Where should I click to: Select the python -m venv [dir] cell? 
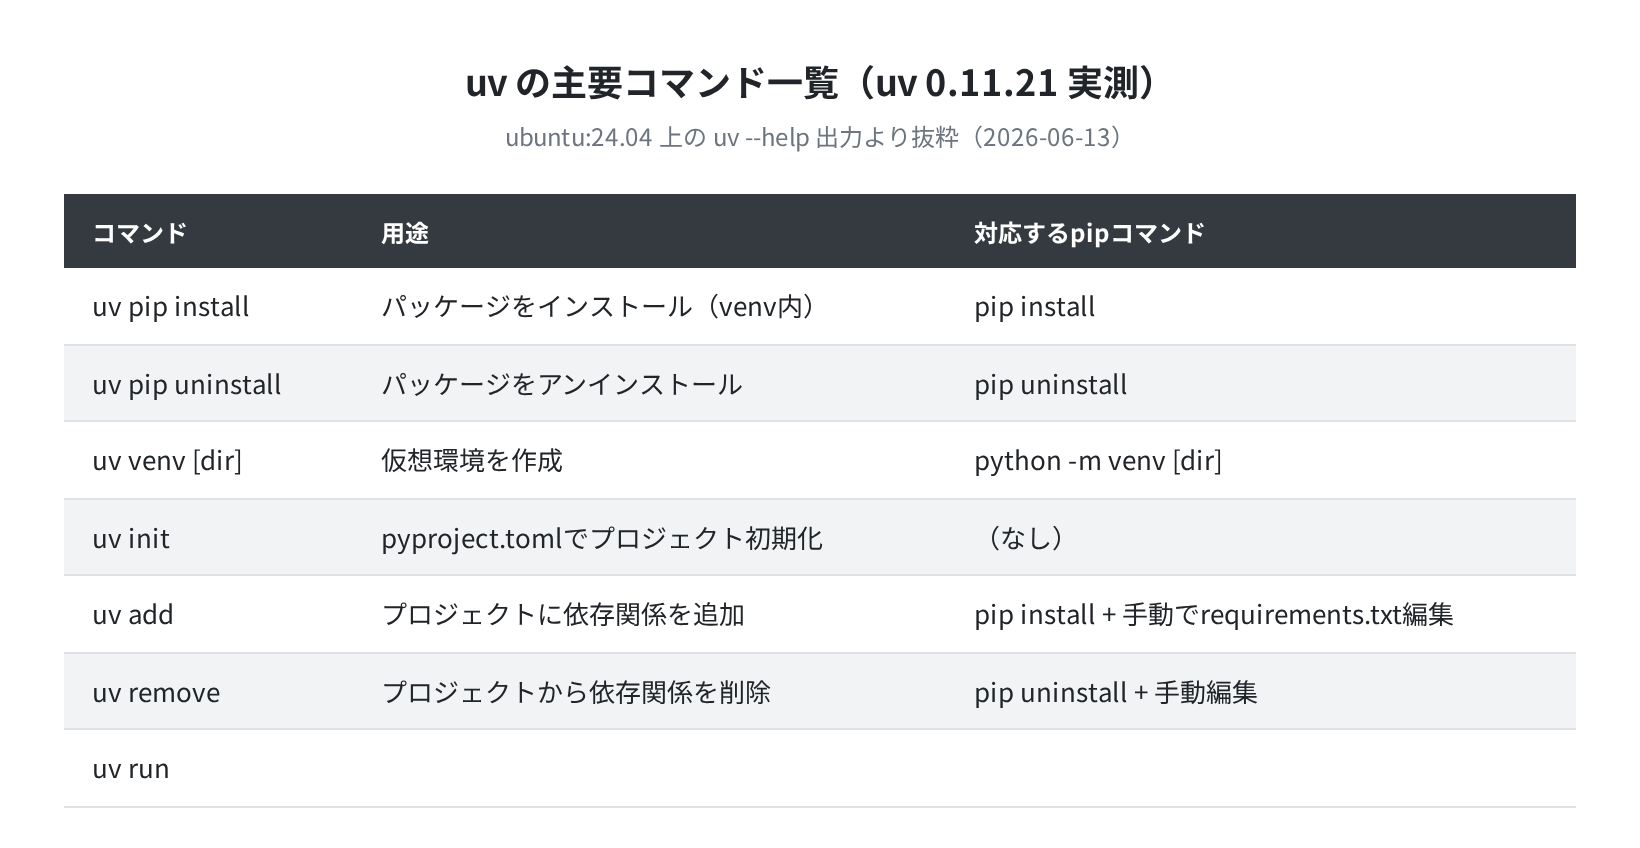pyautogui.click(x=1098, y=461)
